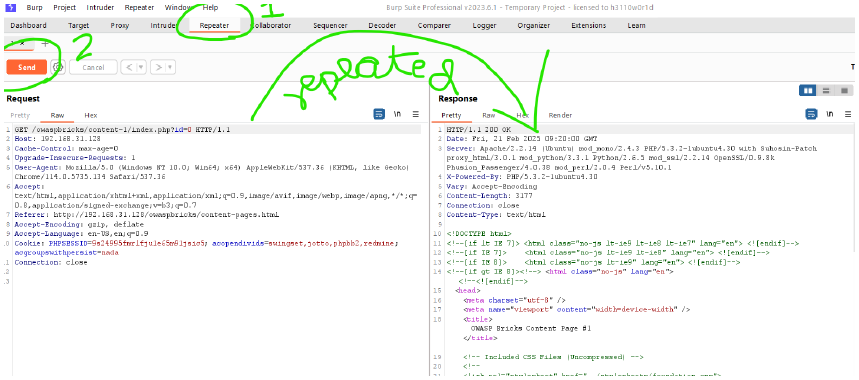Open the Burp menu
The height and width of the screenshot is (380, 859).
35,8
